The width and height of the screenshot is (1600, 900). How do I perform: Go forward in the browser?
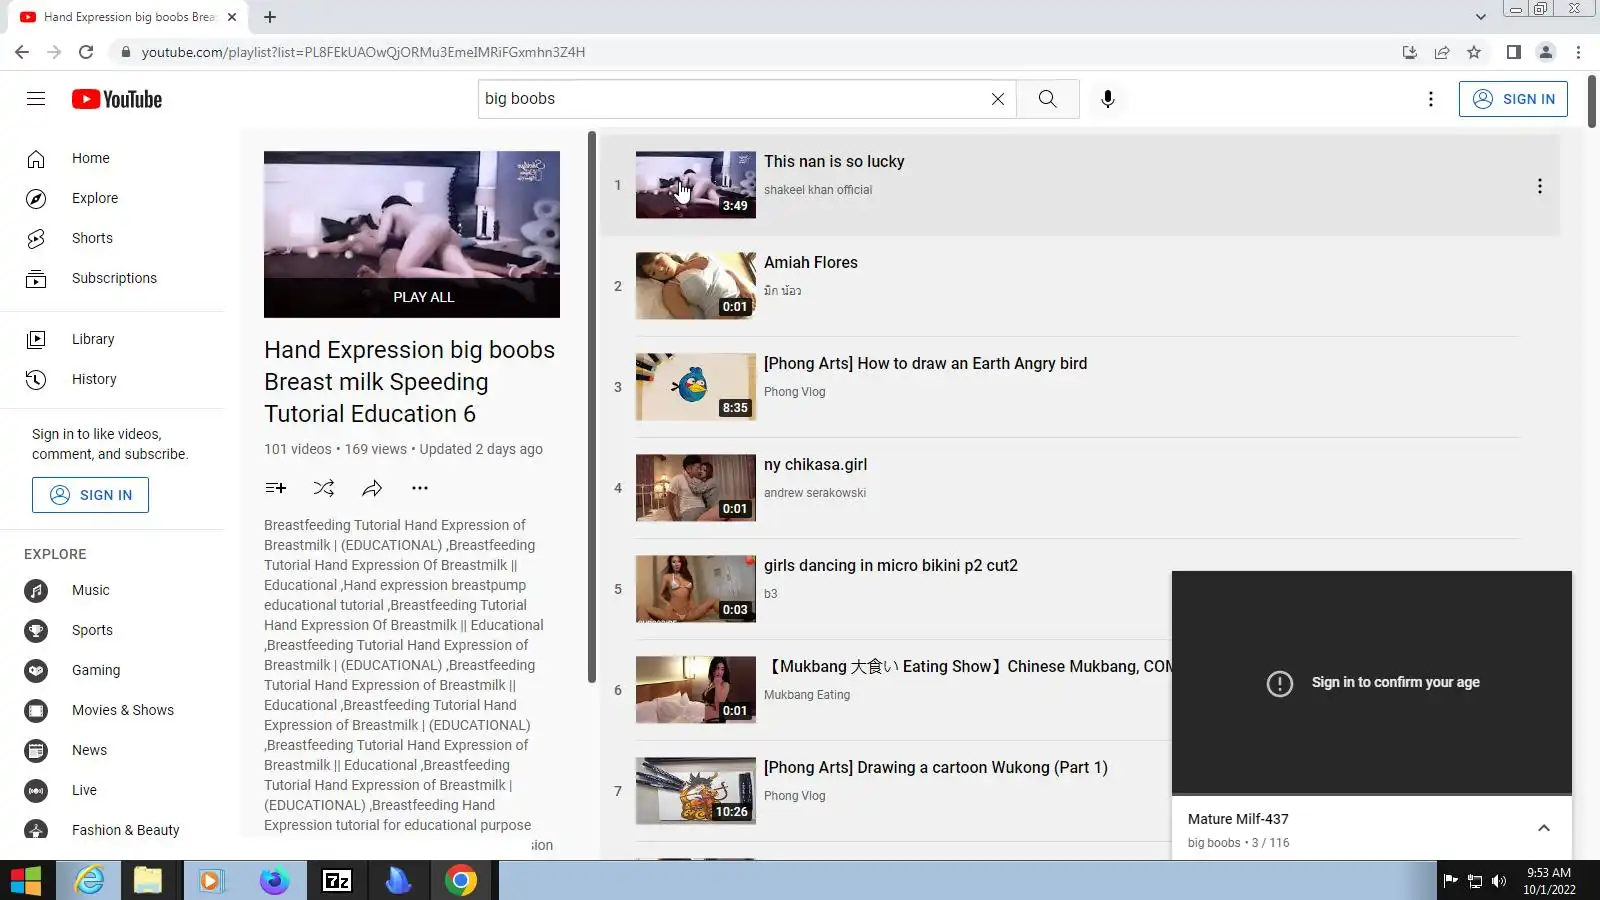click(x=54, y=52)
